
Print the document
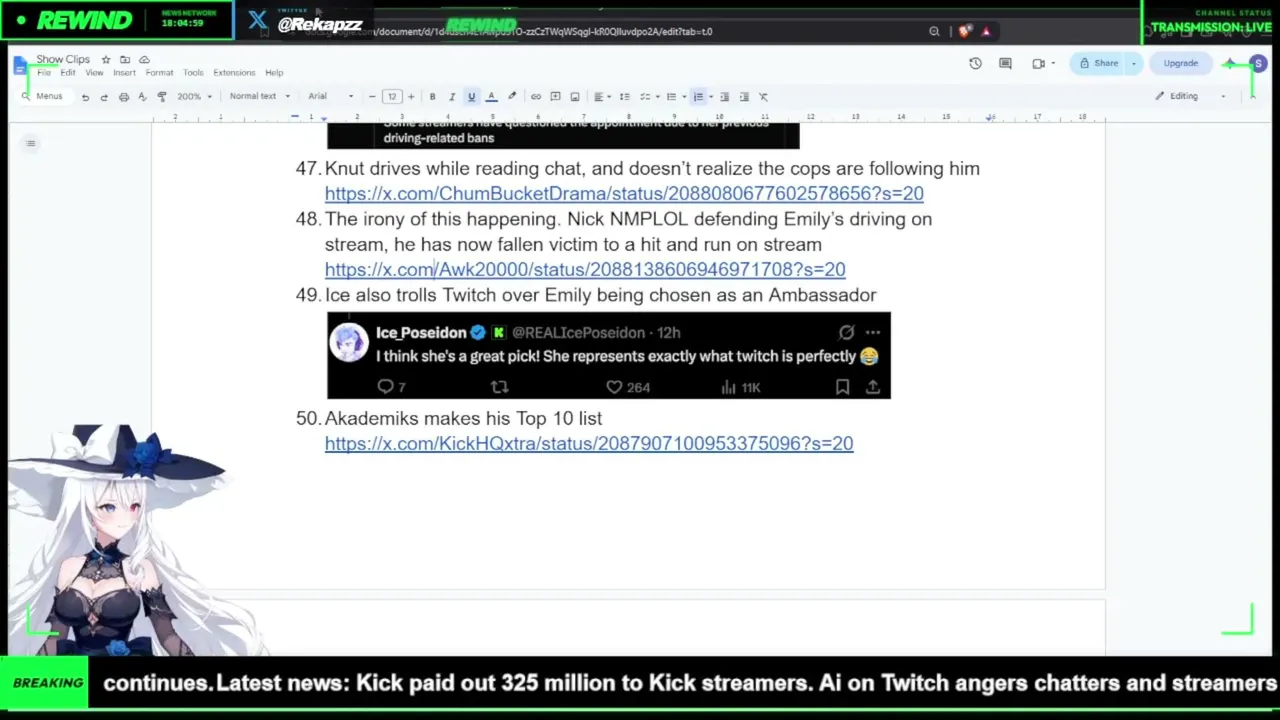pos(123,97)
